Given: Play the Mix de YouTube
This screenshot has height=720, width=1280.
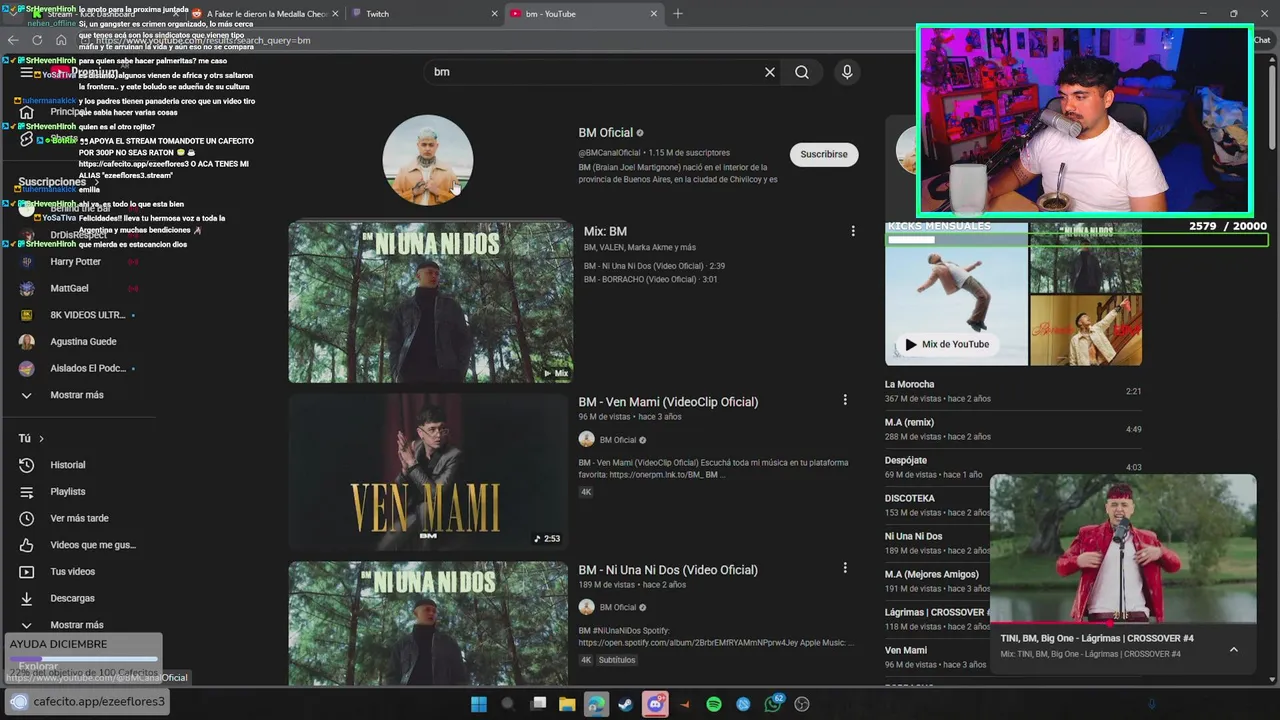Looking at the screenshot, I should click(x=947, y=344).
